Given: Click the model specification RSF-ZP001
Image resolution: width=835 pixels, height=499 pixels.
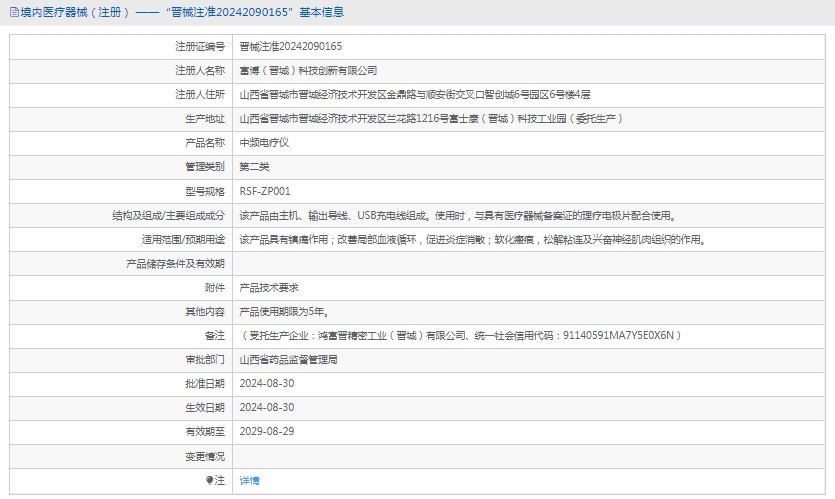Looking at the screenshot, I should point(265,191).
